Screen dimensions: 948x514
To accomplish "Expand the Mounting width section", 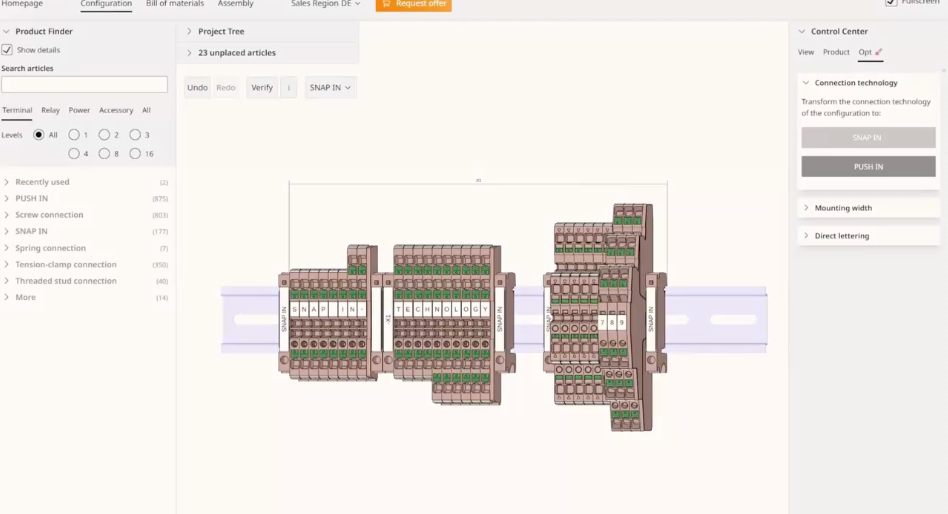I will (806, 208).
